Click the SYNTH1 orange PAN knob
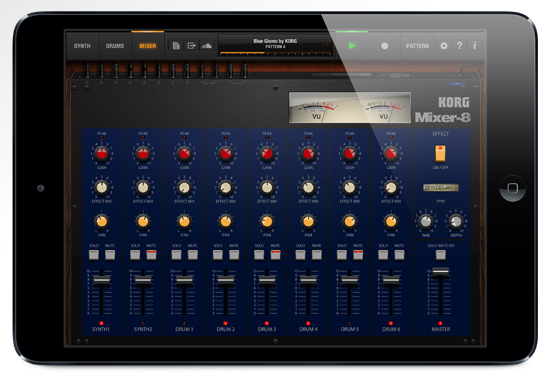 coord(102,221)
